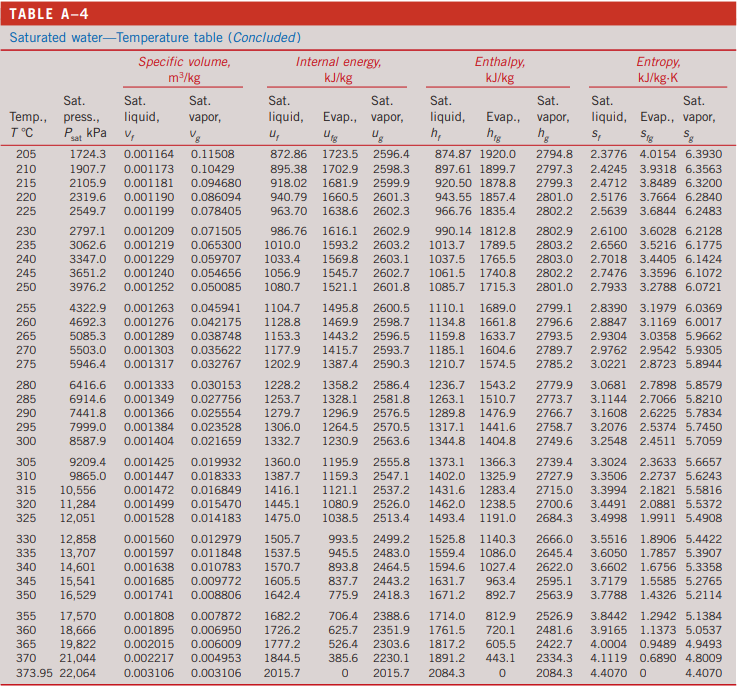The height and width of the screenshot is (687, 737).
Task: Select critical pressure 22,064
Action: 78,673
